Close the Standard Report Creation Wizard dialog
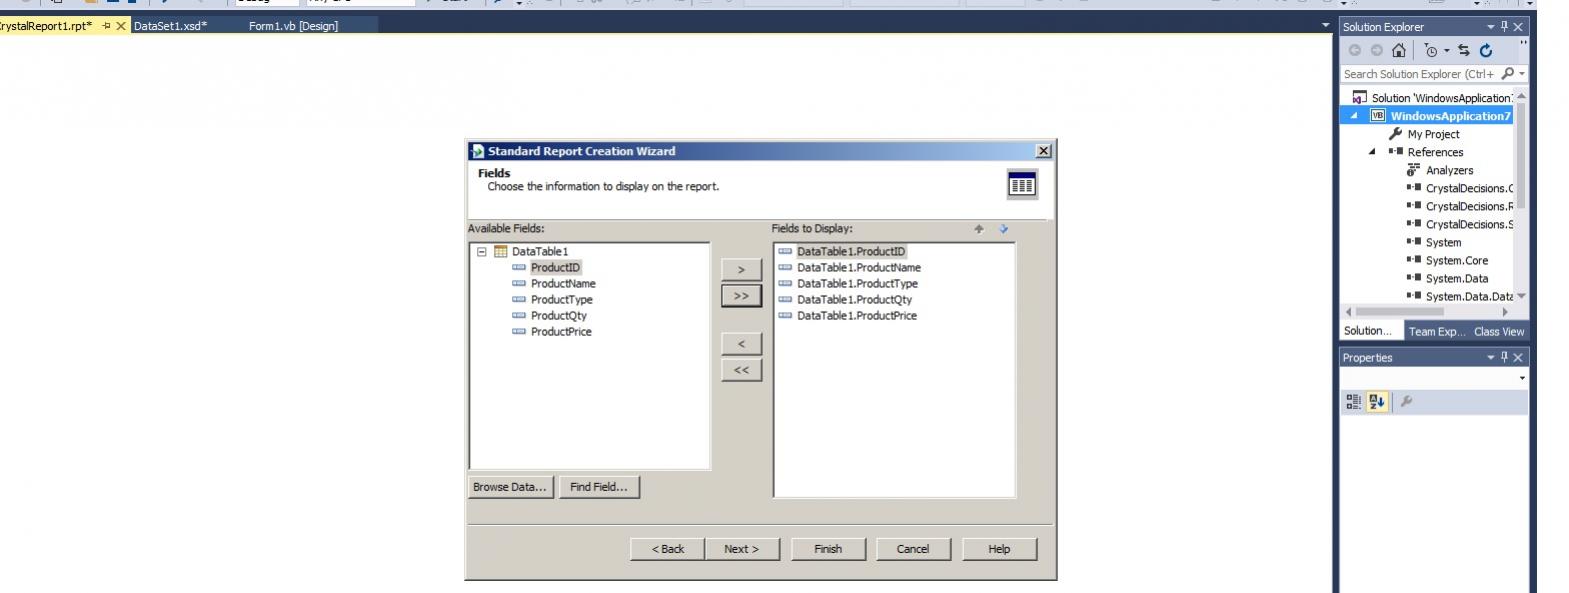The image size is (1569, 593). coord(1044,151)
